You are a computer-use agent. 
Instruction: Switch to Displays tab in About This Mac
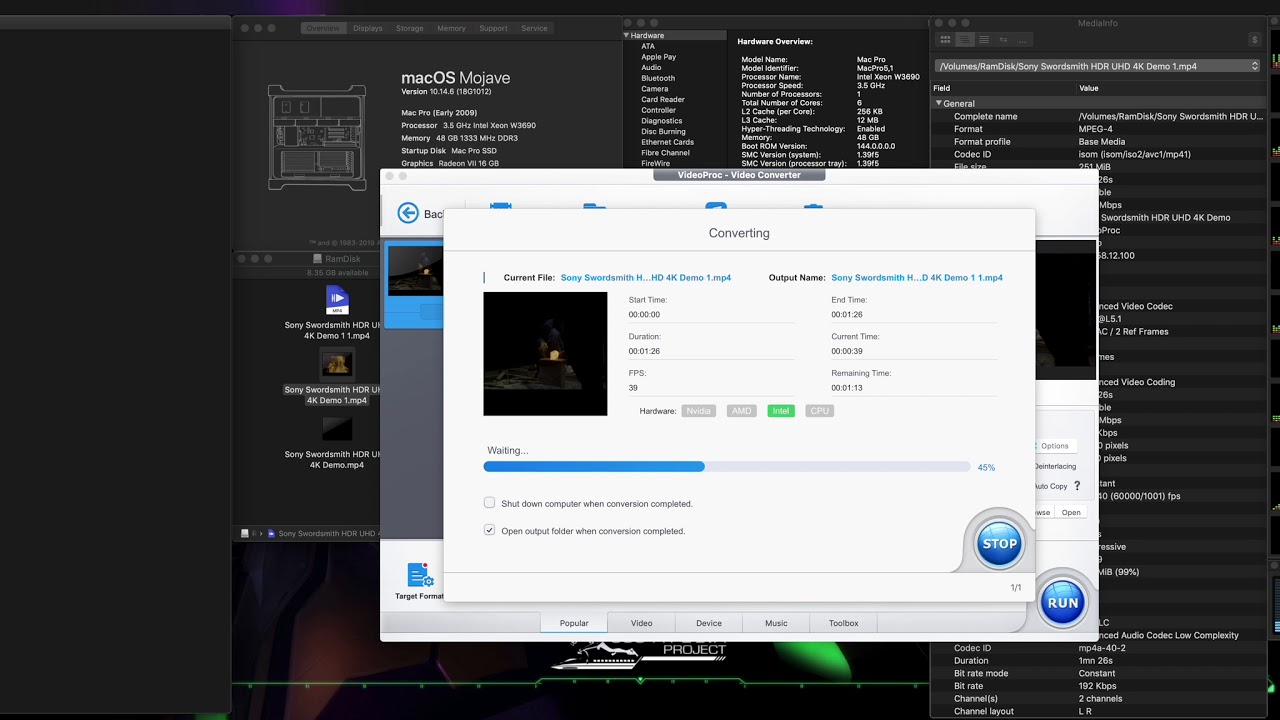(368, 28)
